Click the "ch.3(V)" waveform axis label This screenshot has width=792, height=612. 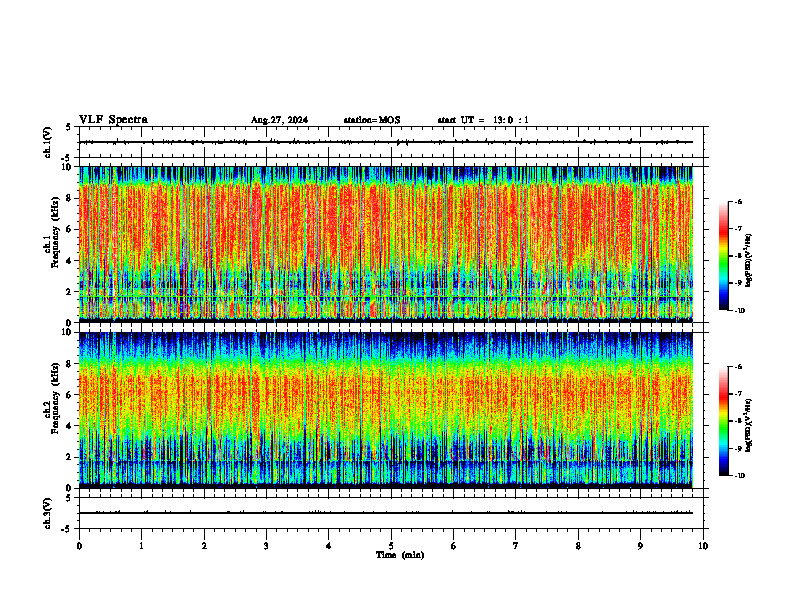(47, 513)
